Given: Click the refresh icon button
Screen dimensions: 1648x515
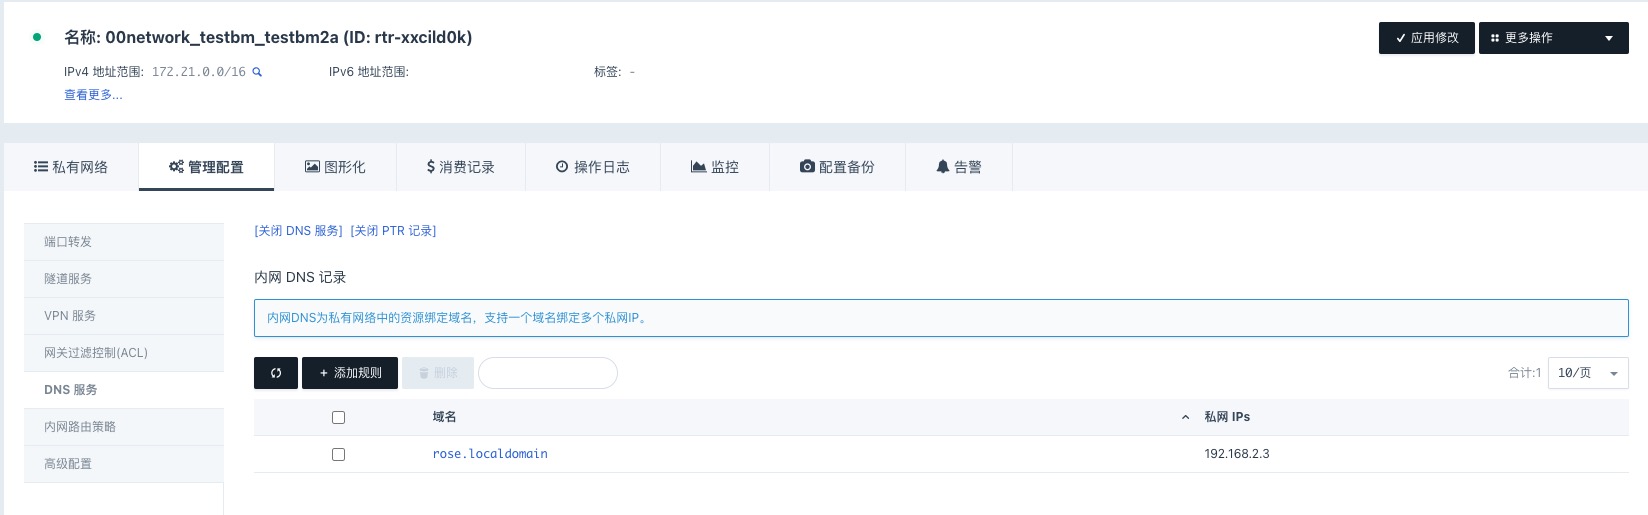Looking at the screenshot, I should click(x=276, y=373).
